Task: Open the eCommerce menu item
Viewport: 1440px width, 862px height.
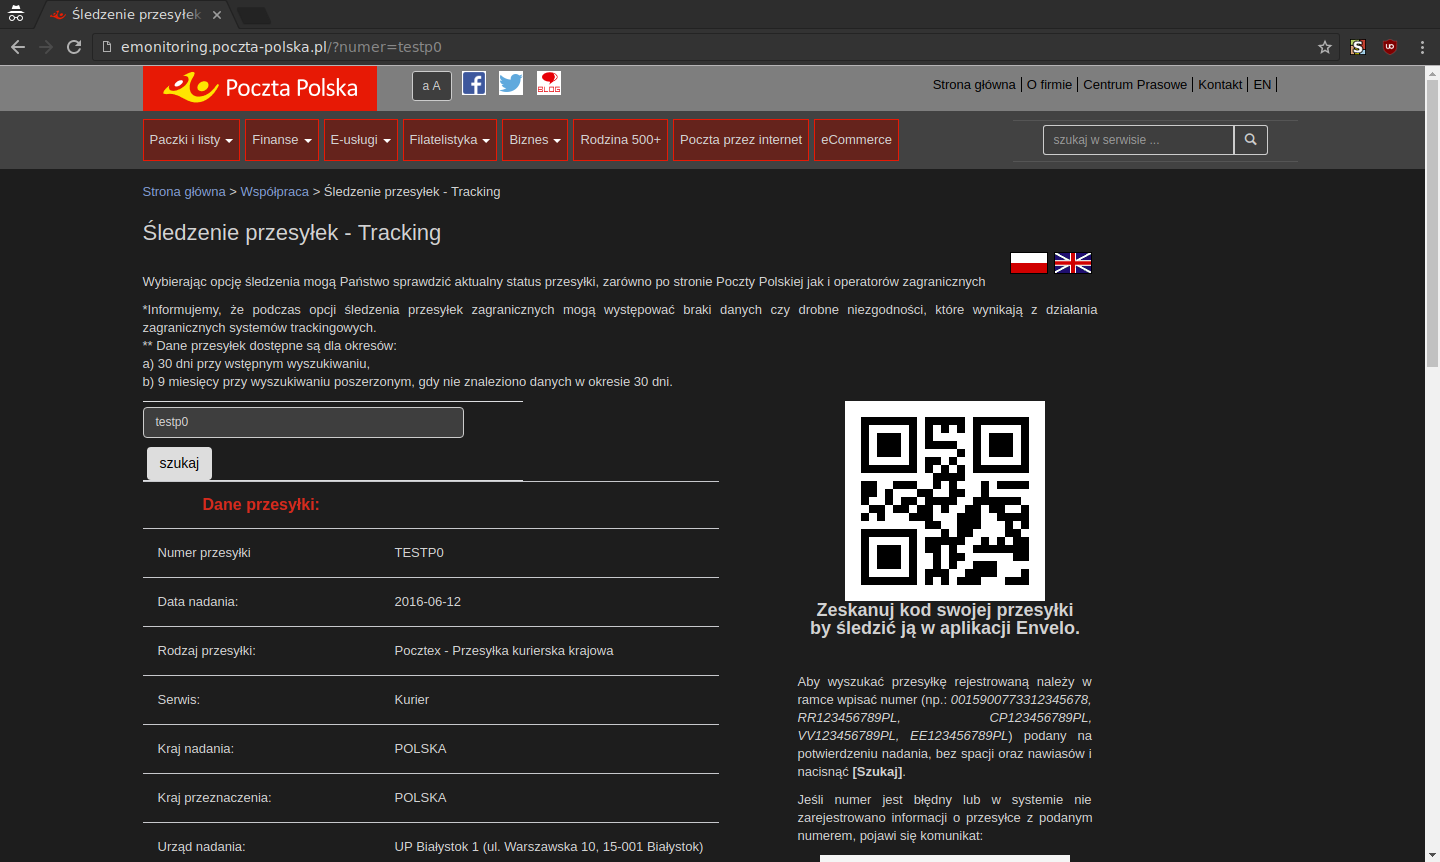Action: (x=856, y=140)
